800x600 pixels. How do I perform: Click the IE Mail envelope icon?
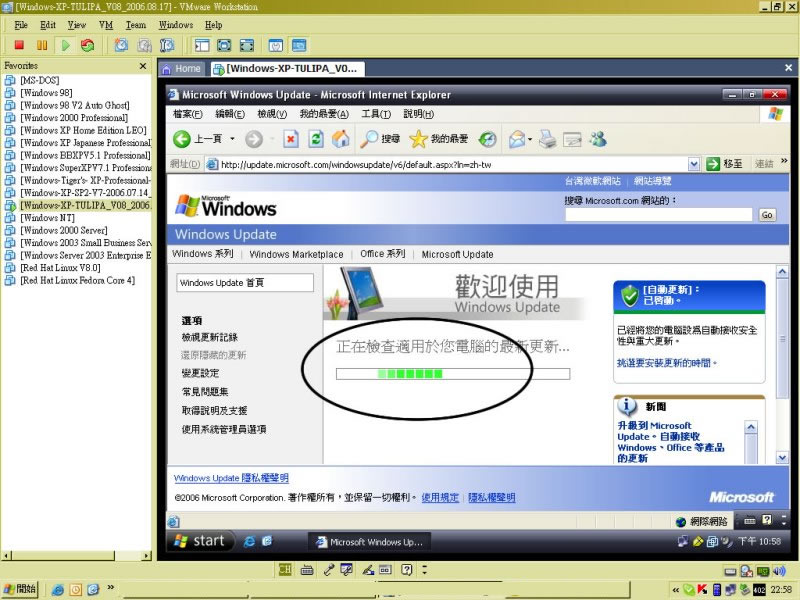[x=517, y=139]
